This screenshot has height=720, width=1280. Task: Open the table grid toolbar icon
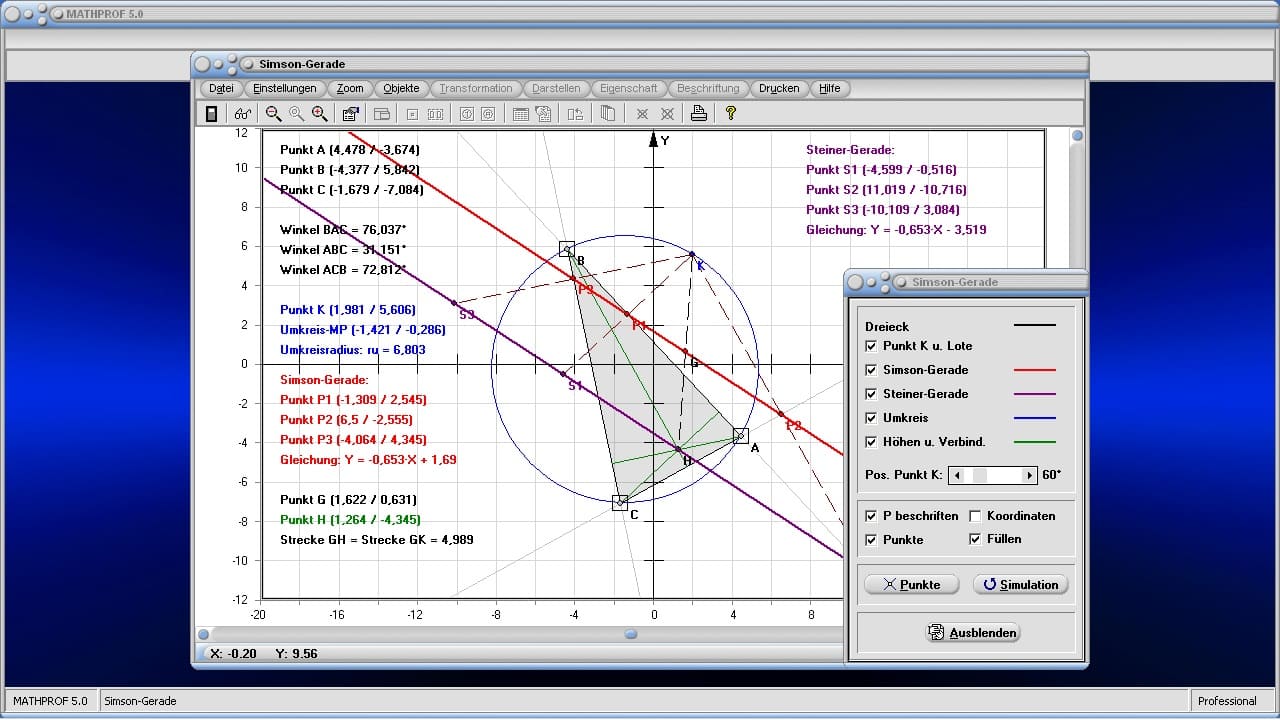pyautogui.click(x=521, y=114)
